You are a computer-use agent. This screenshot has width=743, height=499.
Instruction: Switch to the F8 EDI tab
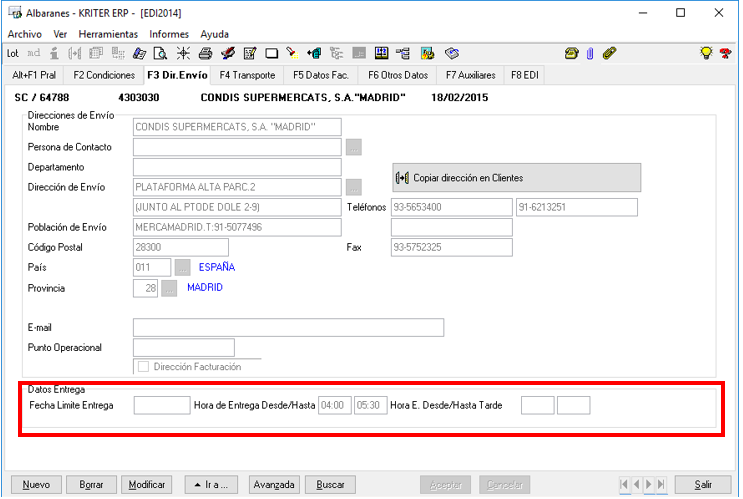525,75
